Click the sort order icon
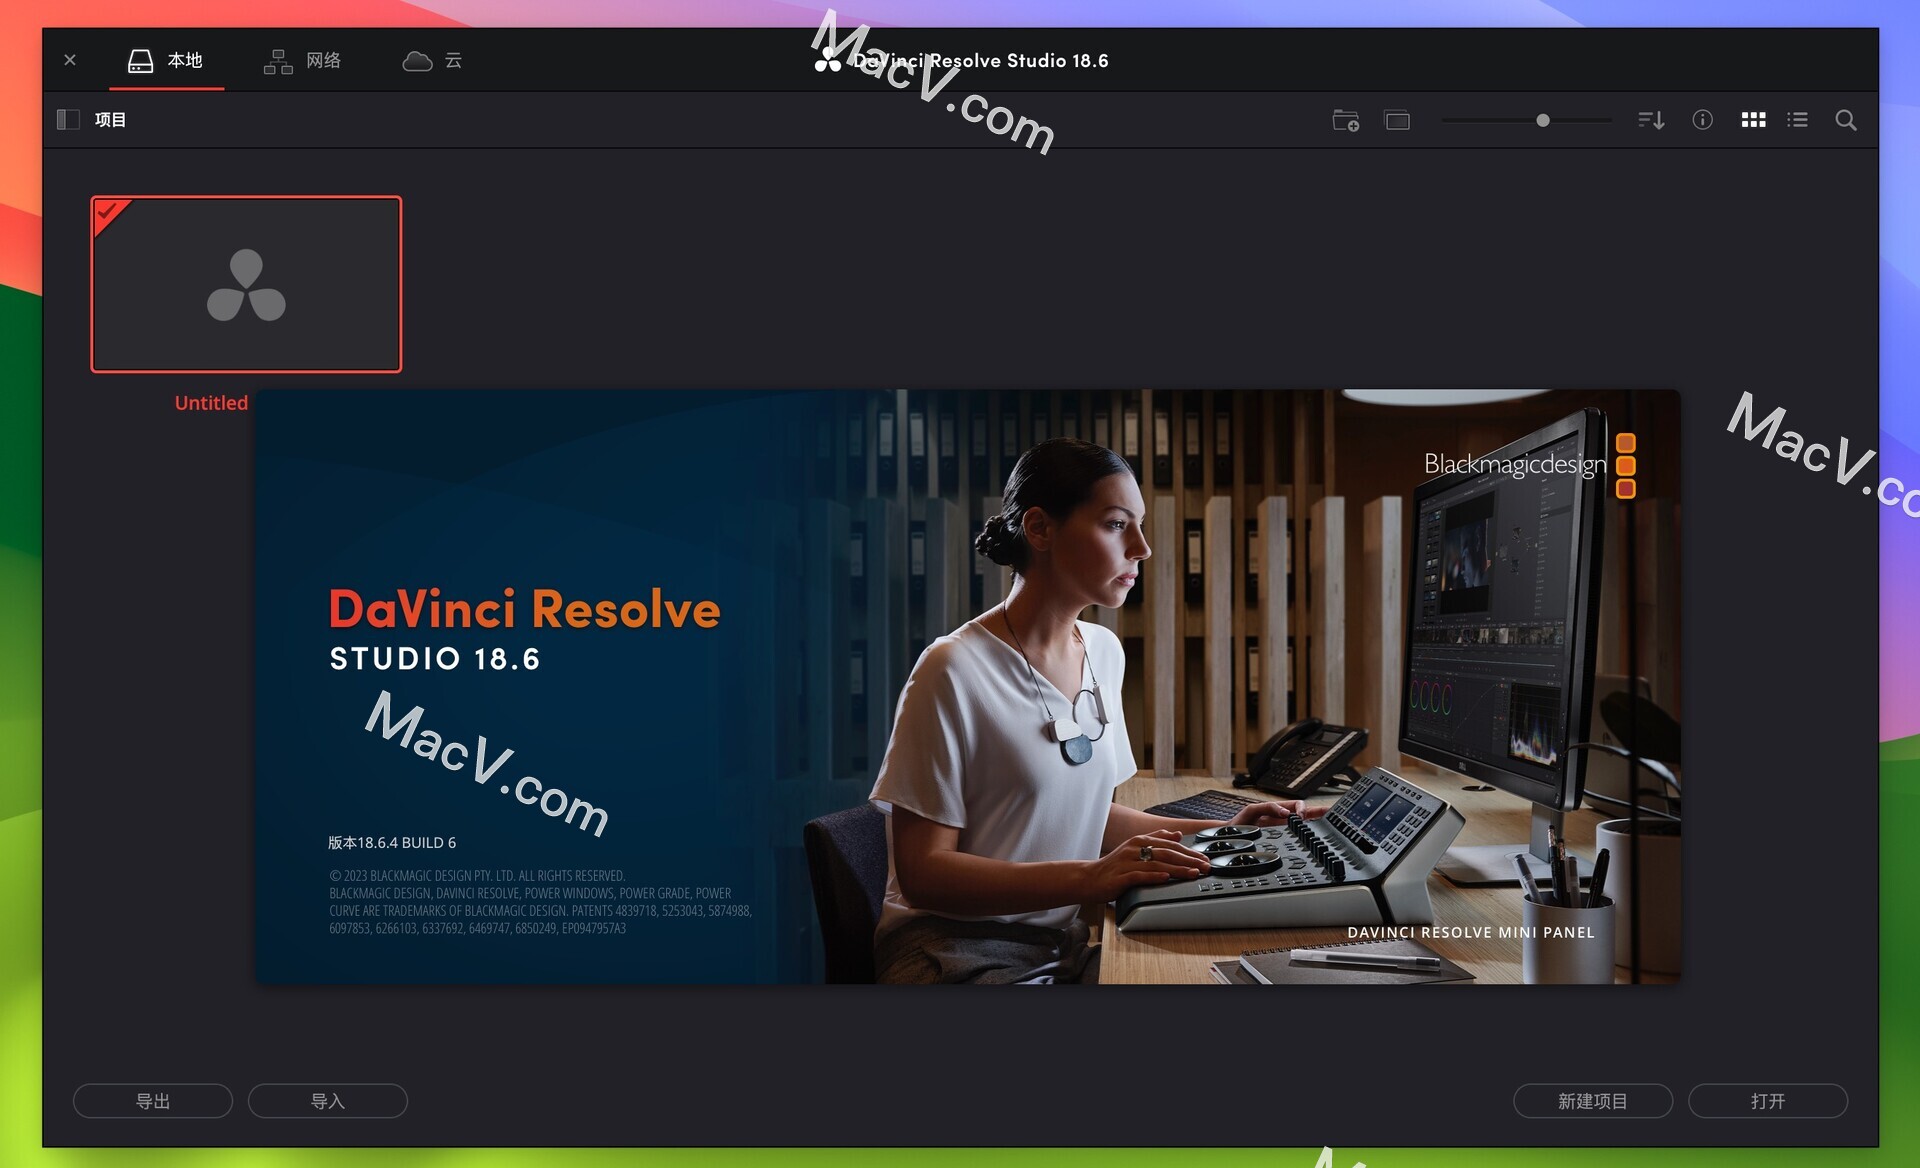 pyautogui.click(x=1650, y=121)
